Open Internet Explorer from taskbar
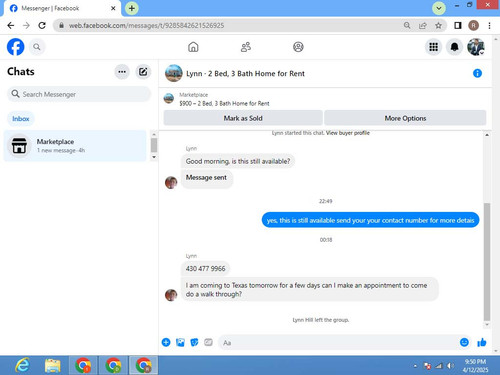The height and width of the screenshot is (375, 500). click(x=22, y=365)
